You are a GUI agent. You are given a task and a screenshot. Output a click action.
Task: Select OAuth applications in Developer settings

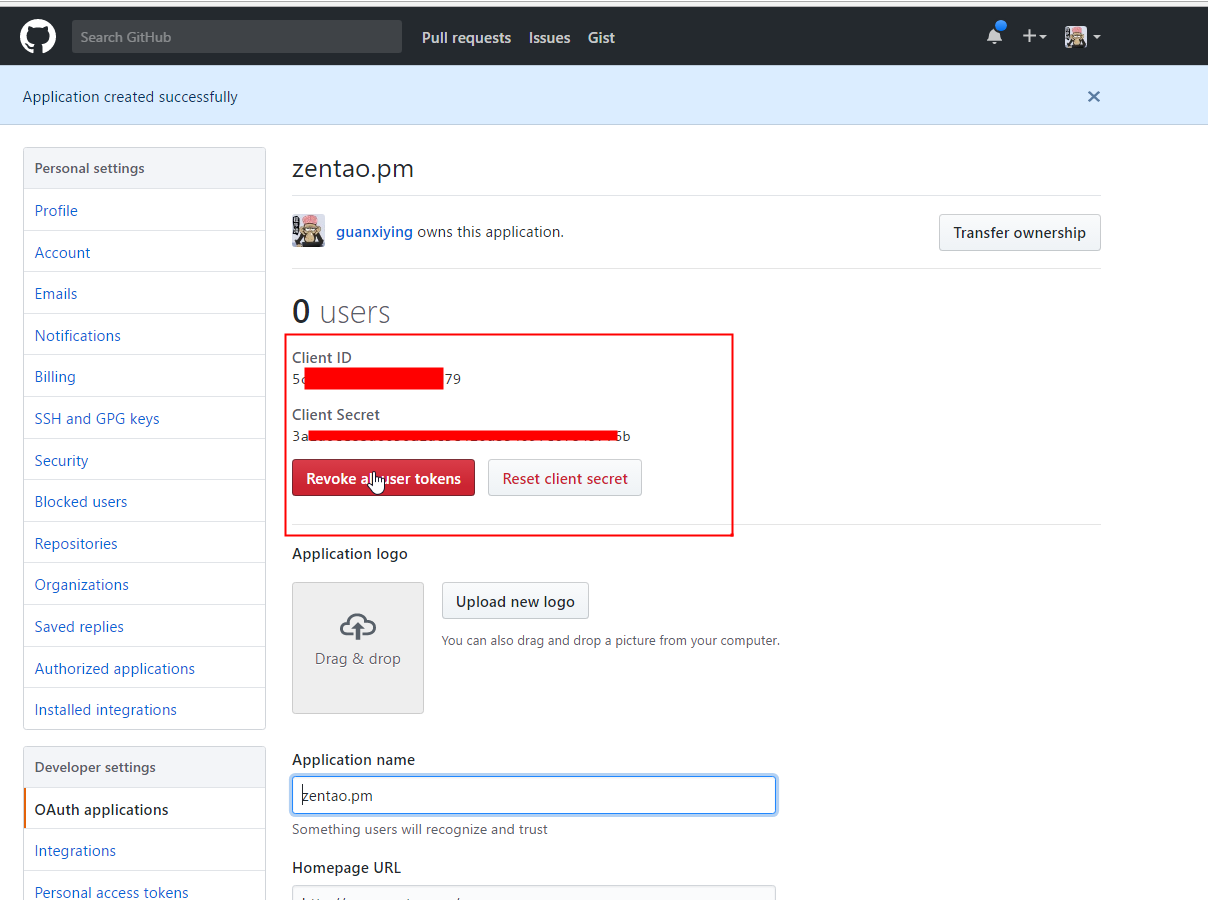[101, 810]
